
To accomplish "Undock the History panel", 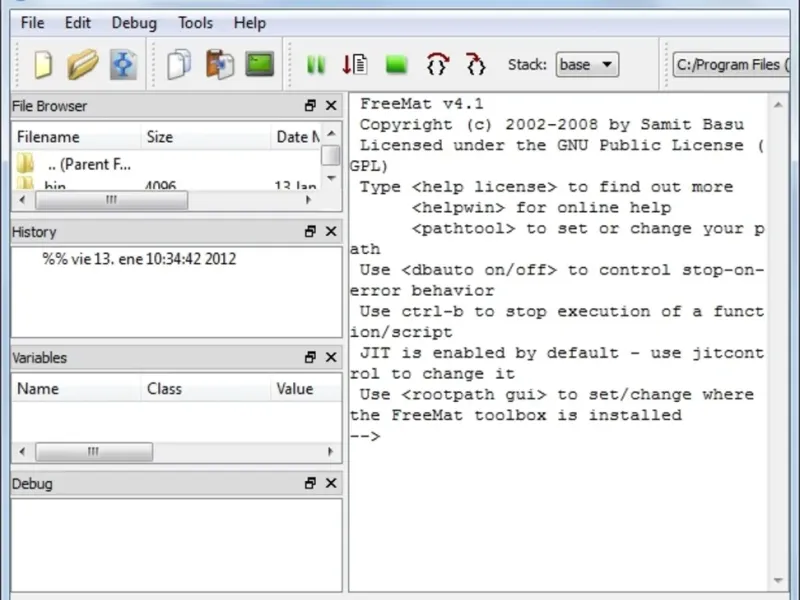I will 310,232.
